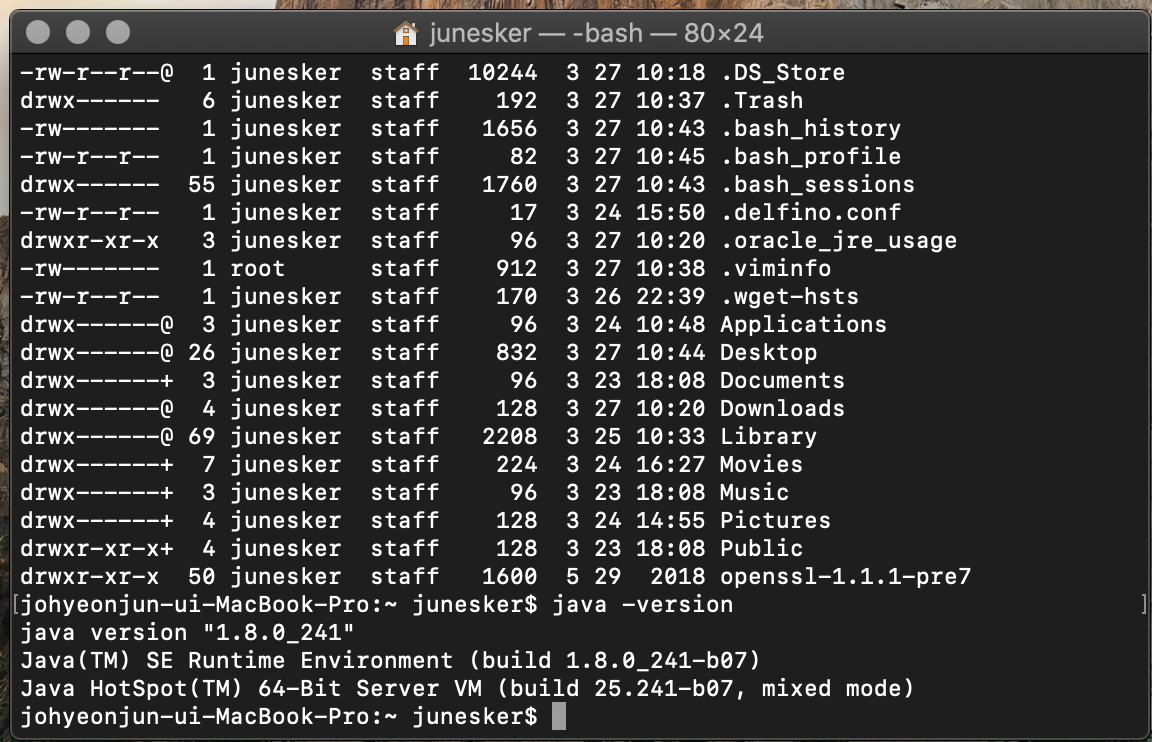The image size is (1152, 742).
Task: Click the 'Movies' directory name
Action: point(762,464)
